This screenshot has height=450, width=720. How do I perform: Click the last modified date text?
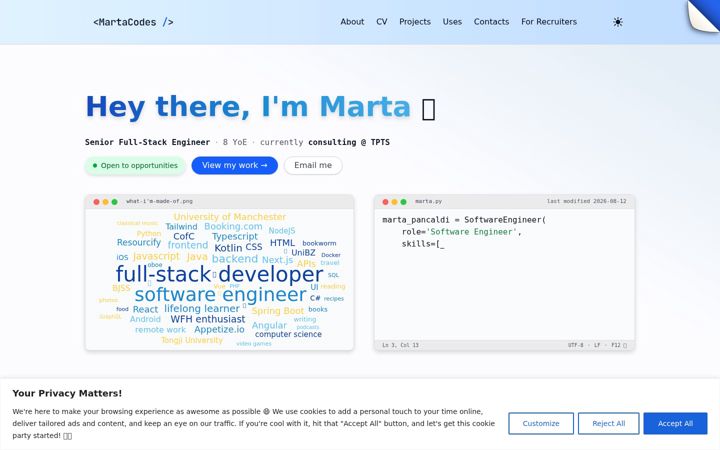(x=586, y=201)
